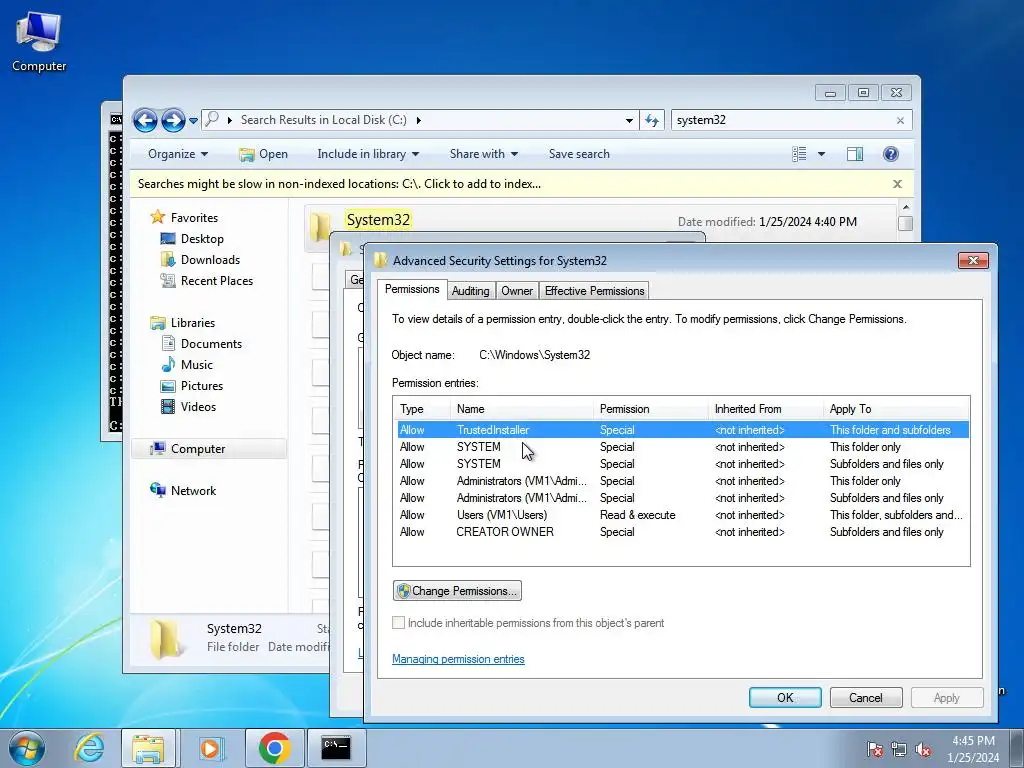
Task: Open network status tray icon
Action: click(899, 749)
